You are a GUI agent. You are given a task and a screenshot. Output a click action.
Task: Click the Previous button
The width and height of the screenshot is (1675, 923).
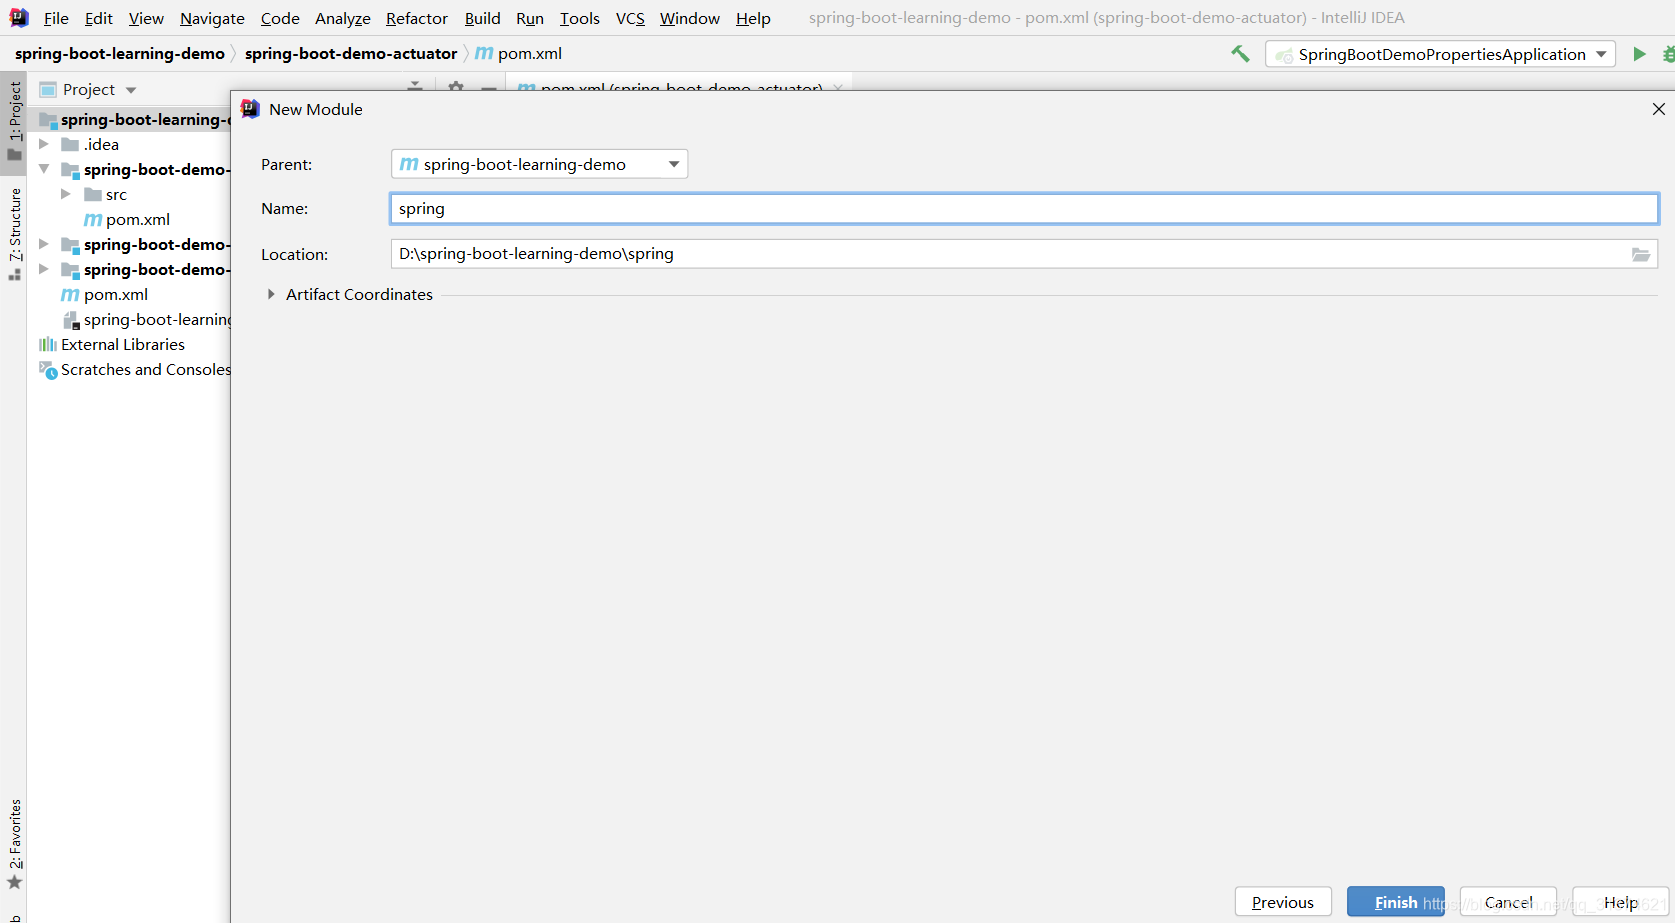point(1282,901)
